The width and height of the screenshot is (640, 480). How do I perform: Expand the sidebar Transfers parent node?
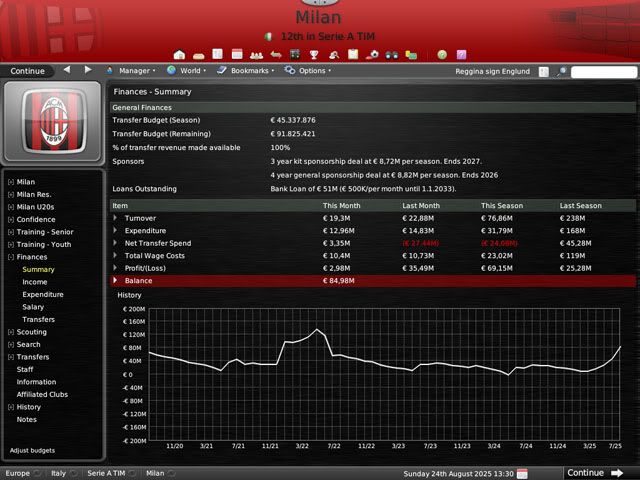click(x=11, y=357)
